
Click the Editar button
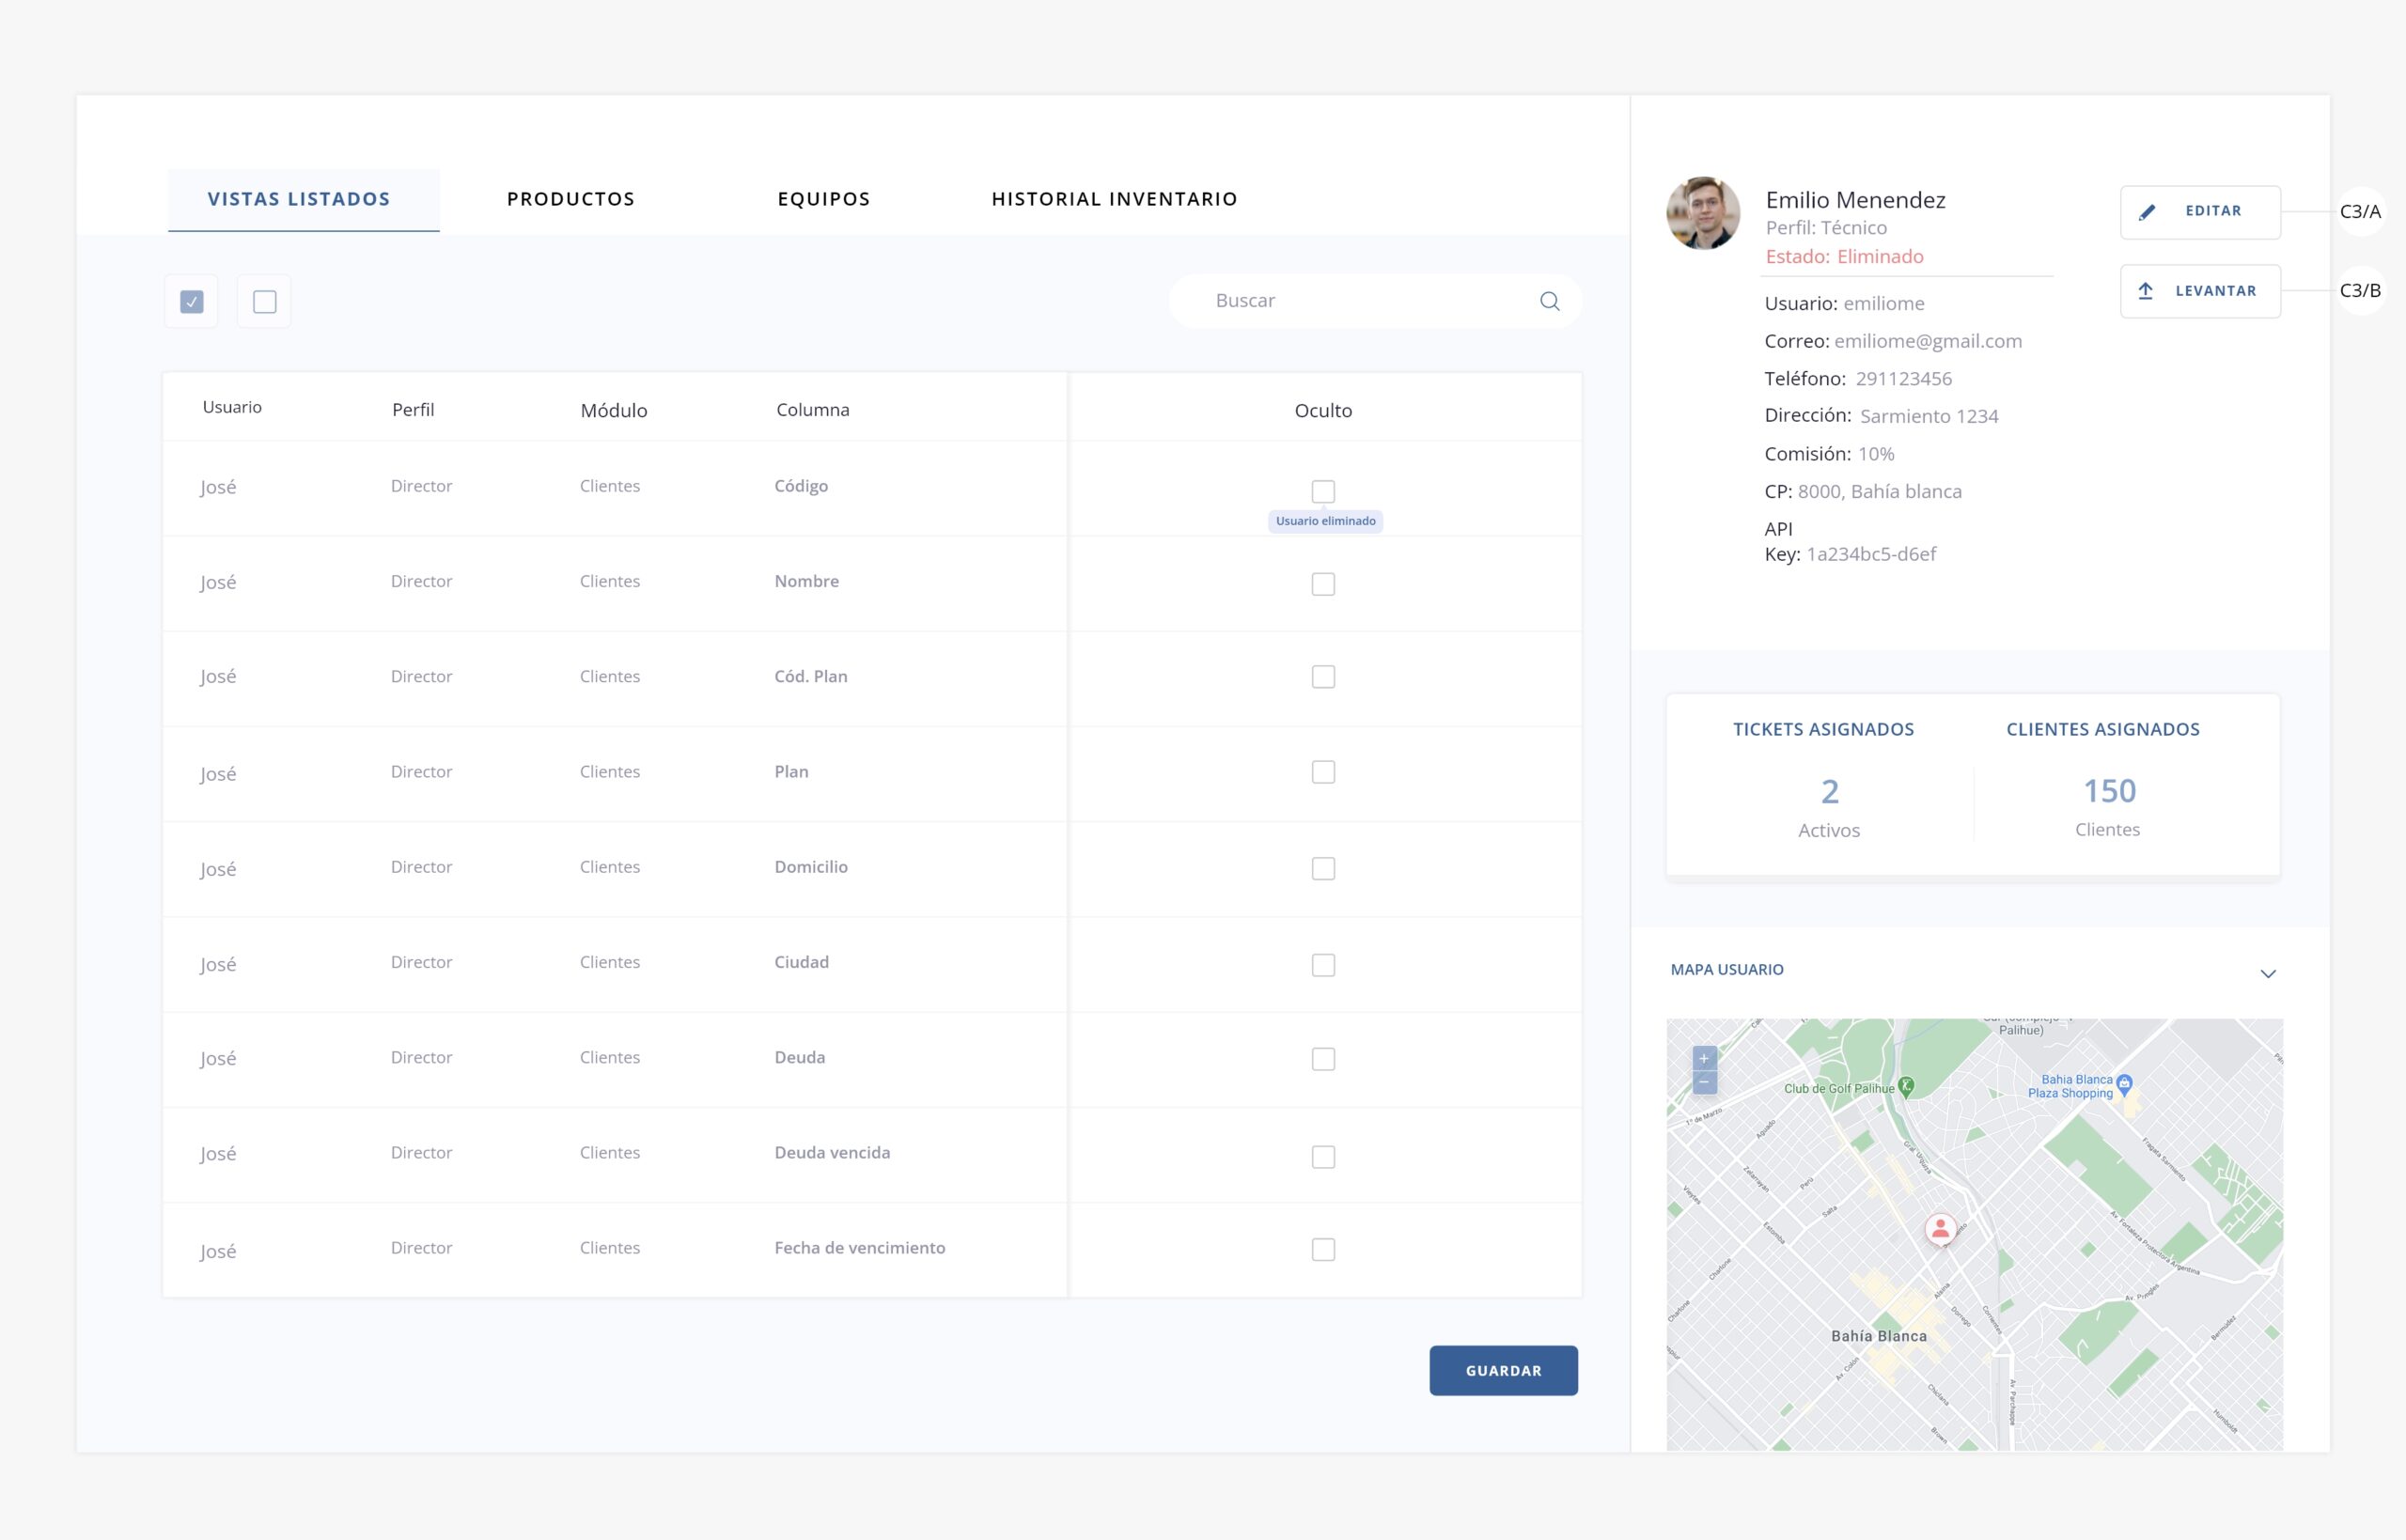(2199, 211)
